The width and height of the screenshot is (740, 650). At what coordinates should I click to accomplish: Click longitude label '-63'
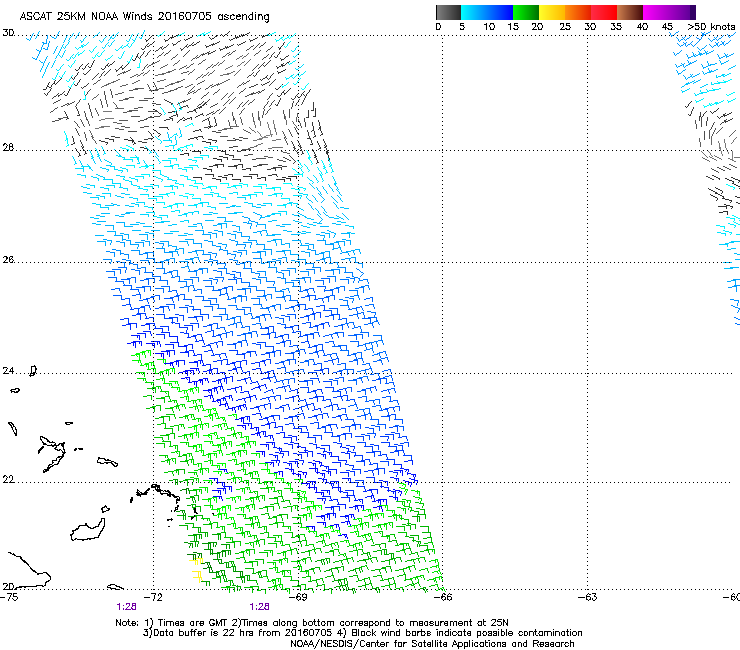coord(588,597)
